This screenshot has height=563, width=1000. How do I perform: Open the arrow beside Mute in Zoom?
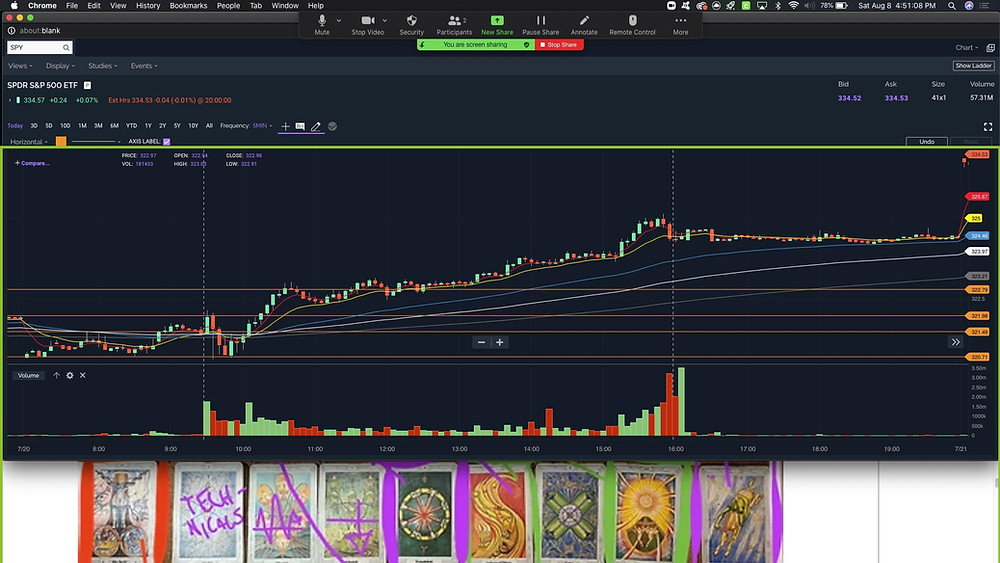(339, 20)
